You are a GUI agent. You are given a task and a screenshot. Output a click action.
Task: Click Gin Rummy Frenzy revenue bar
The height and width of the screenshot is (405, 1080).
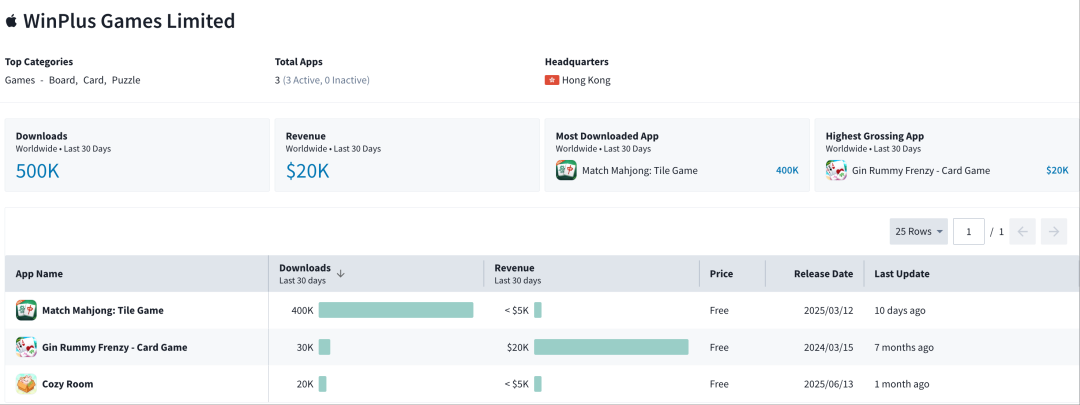[x=611, y=347]
